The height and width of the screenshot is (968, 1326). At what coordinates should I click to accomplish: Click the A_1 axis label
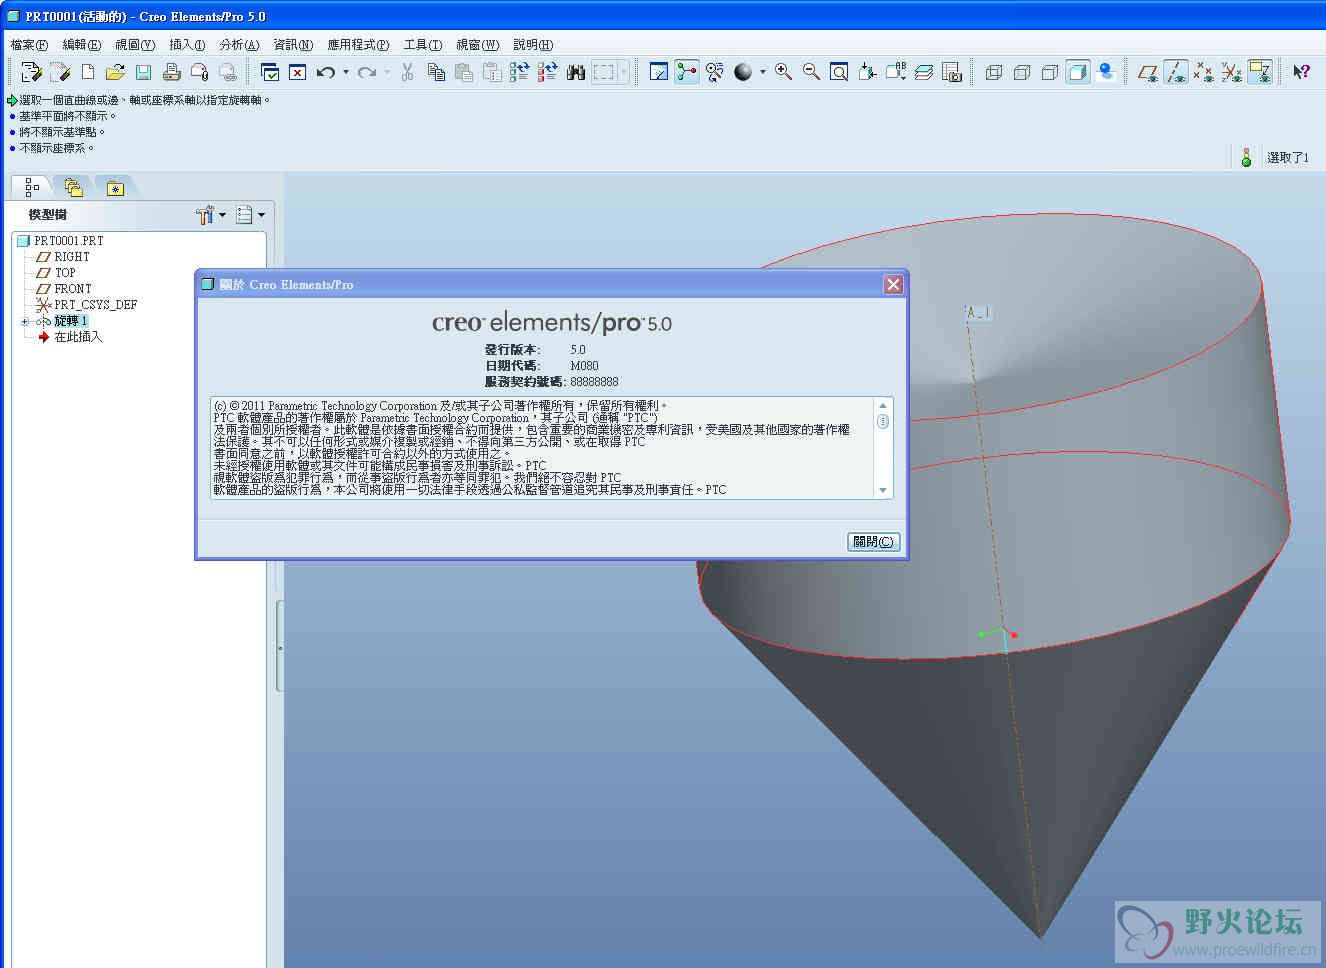(x=978, y=312)
